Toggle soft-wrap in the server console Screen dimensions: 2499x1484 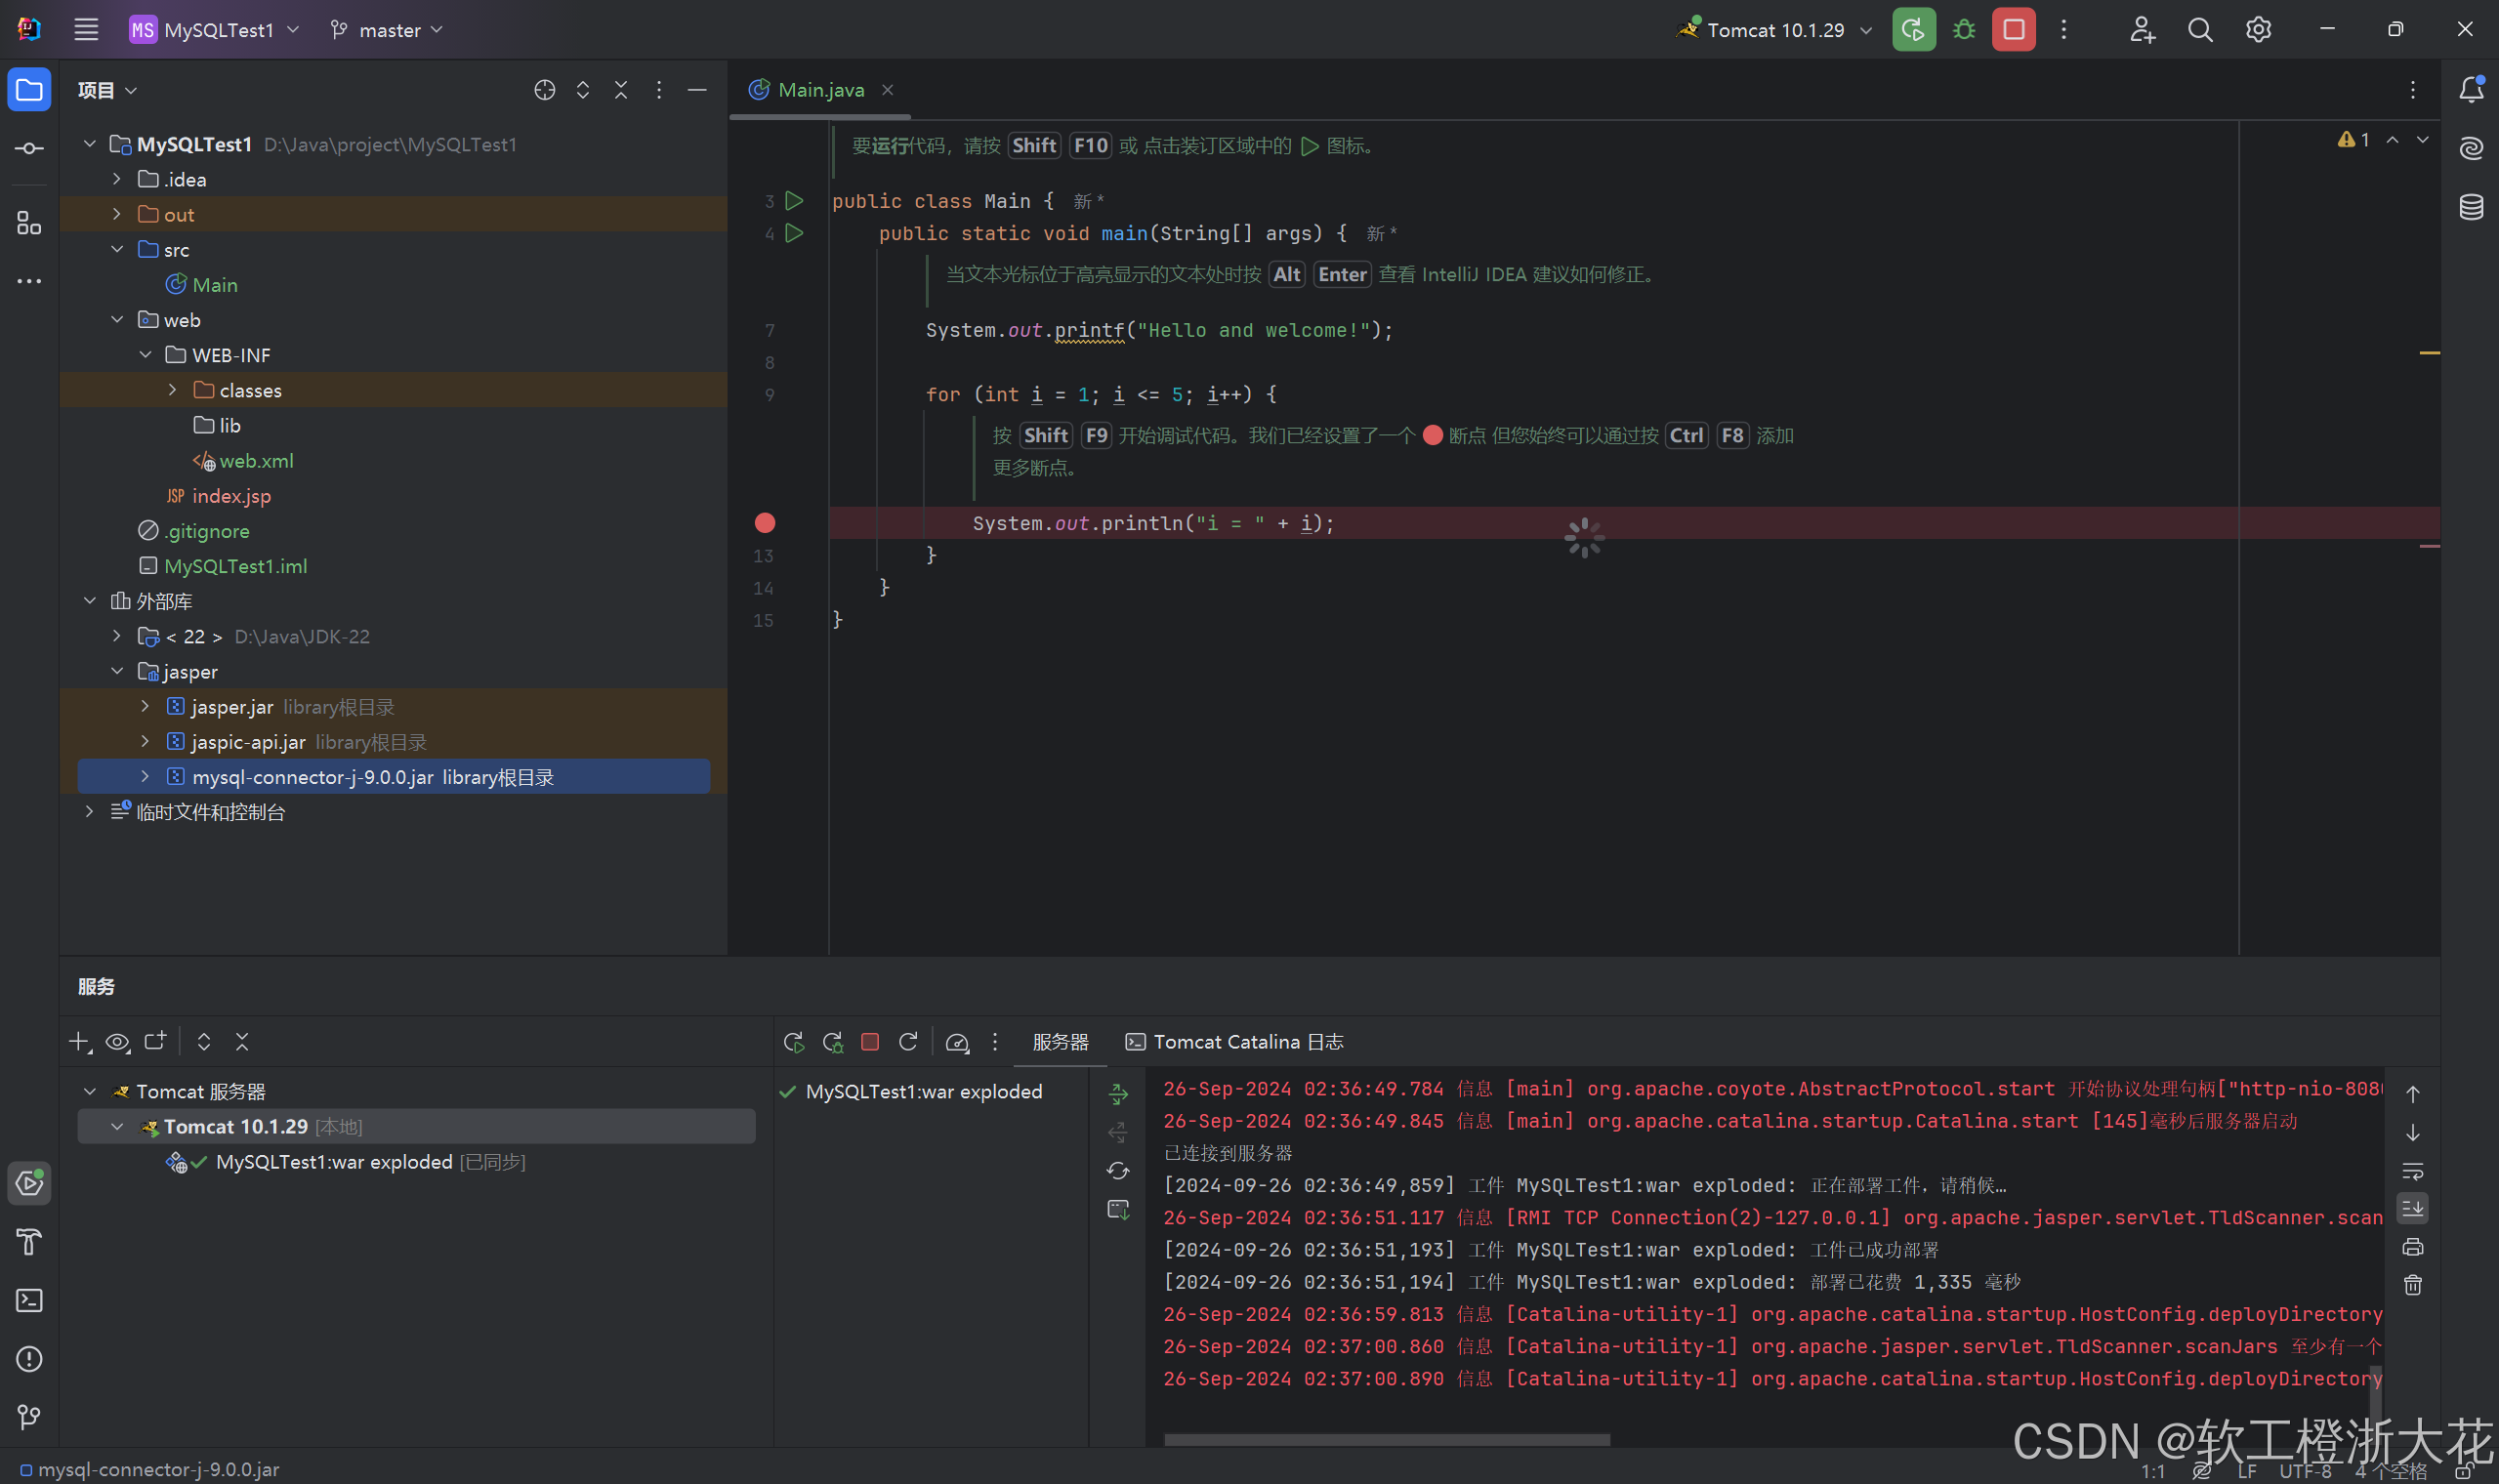coord(2412,1171)
